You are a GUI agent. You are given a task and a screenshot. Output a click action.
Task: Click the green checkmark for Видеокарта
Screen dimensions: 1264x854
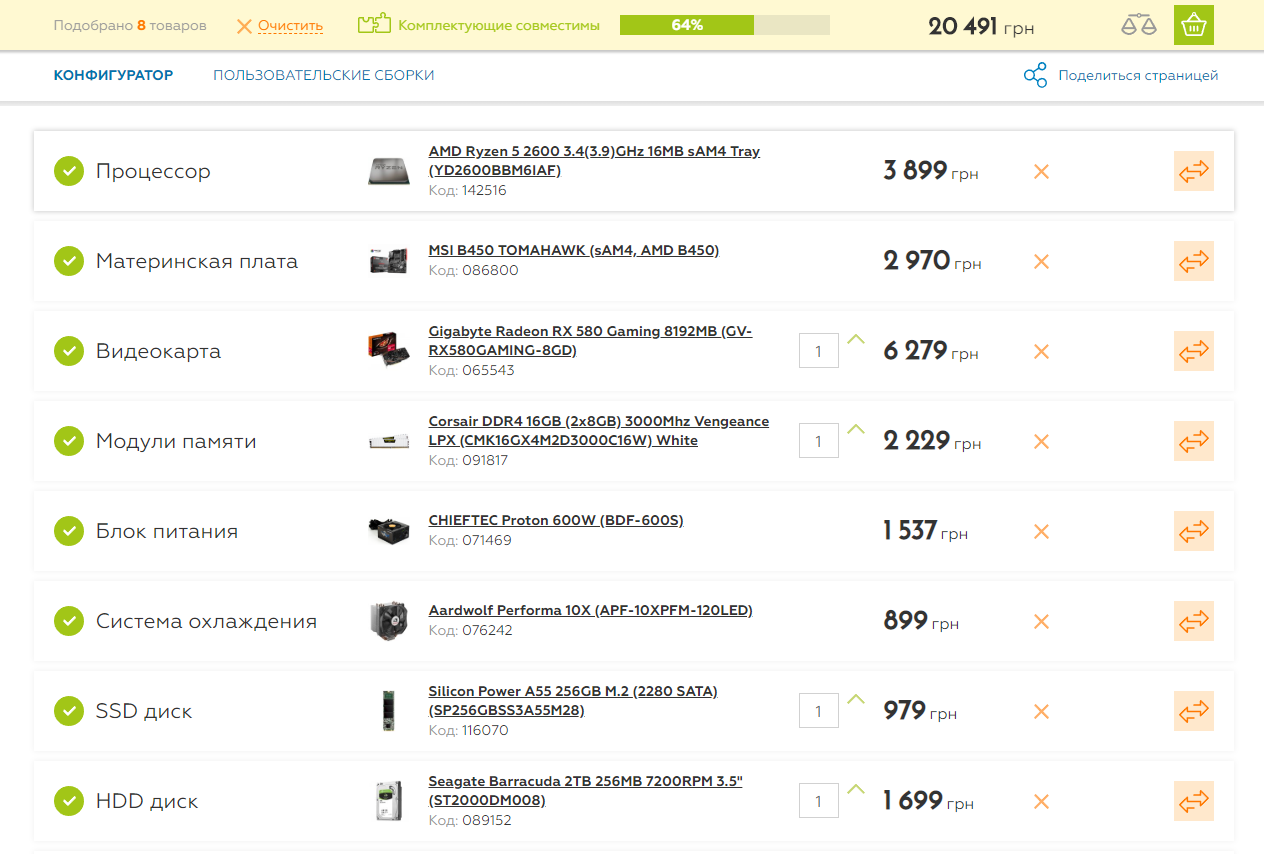coord(69,351)
